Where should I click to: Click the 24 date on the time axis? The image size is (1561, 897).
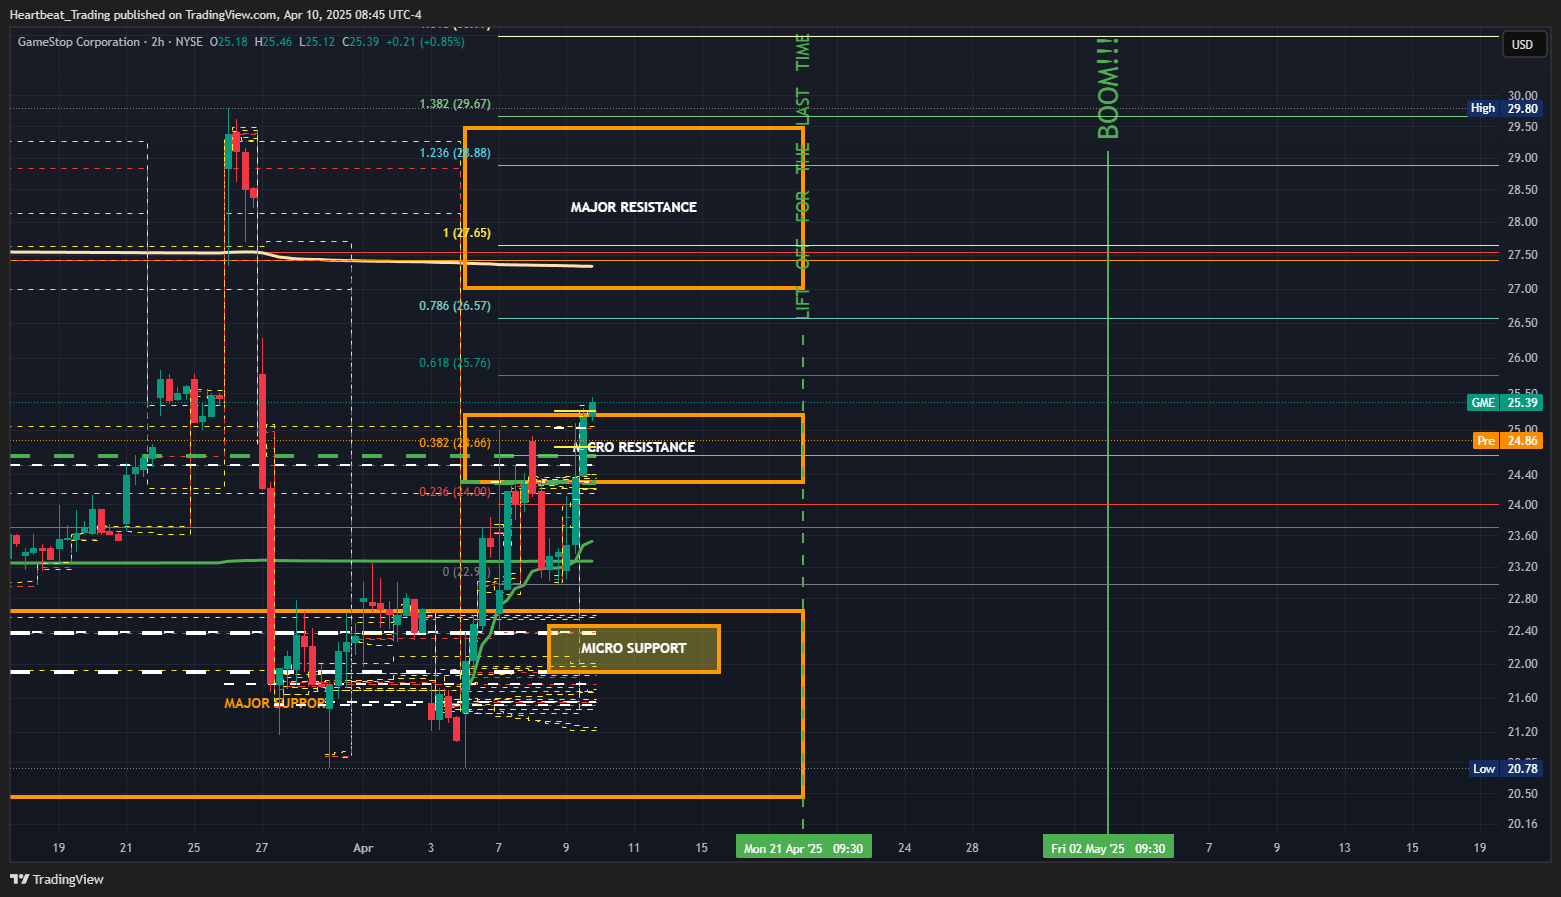tap(905, 848)
